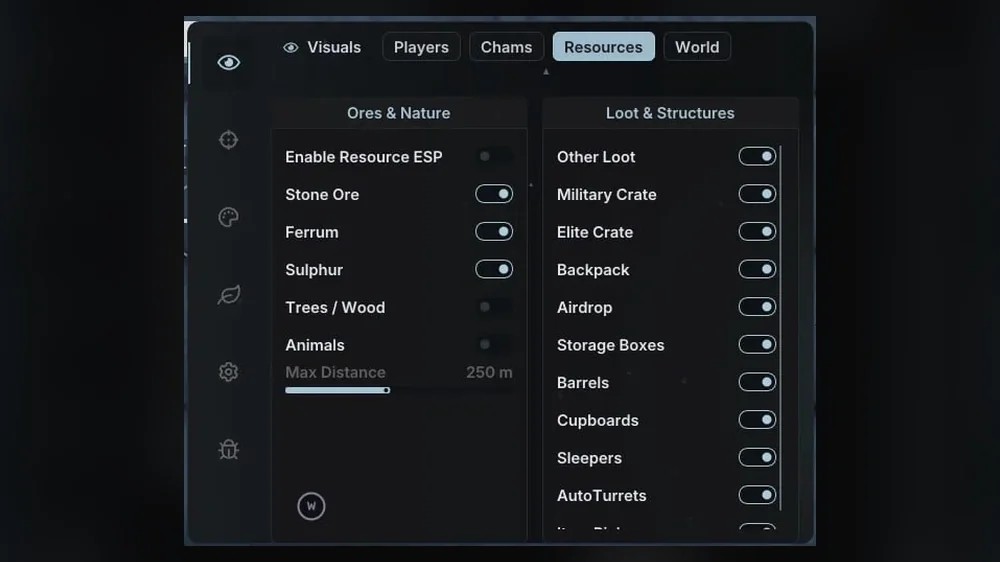Click the Max Distance slider handle

[x=386, y=390]
